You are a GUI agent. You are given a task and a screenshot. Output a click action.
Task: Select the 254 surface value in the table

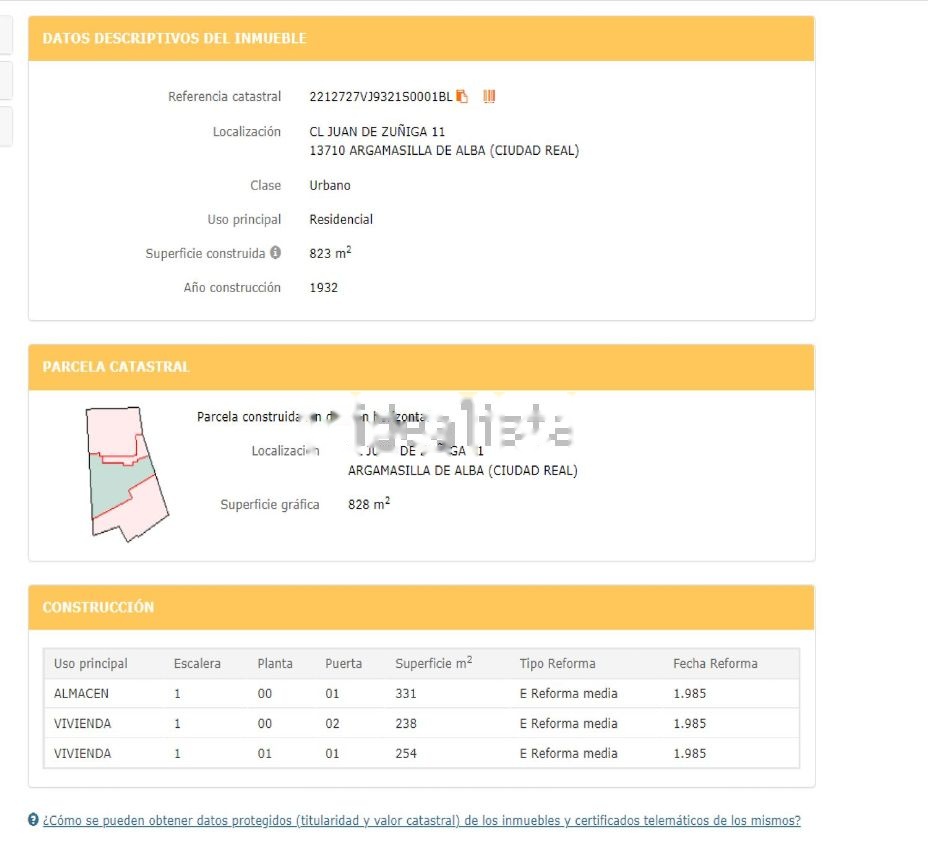pos(406,754)
